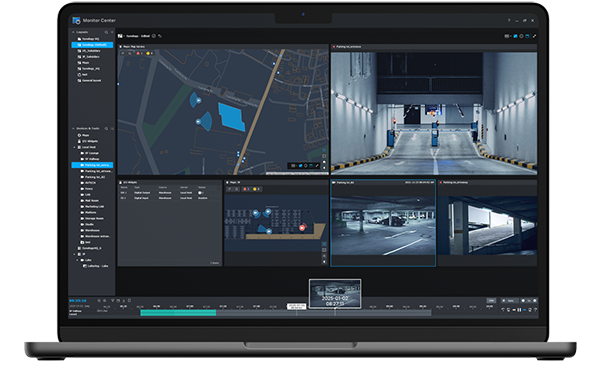The image size is (600, 375).
Task: Click the red alarm camera marker on floor plan
Action: [302, 228]
